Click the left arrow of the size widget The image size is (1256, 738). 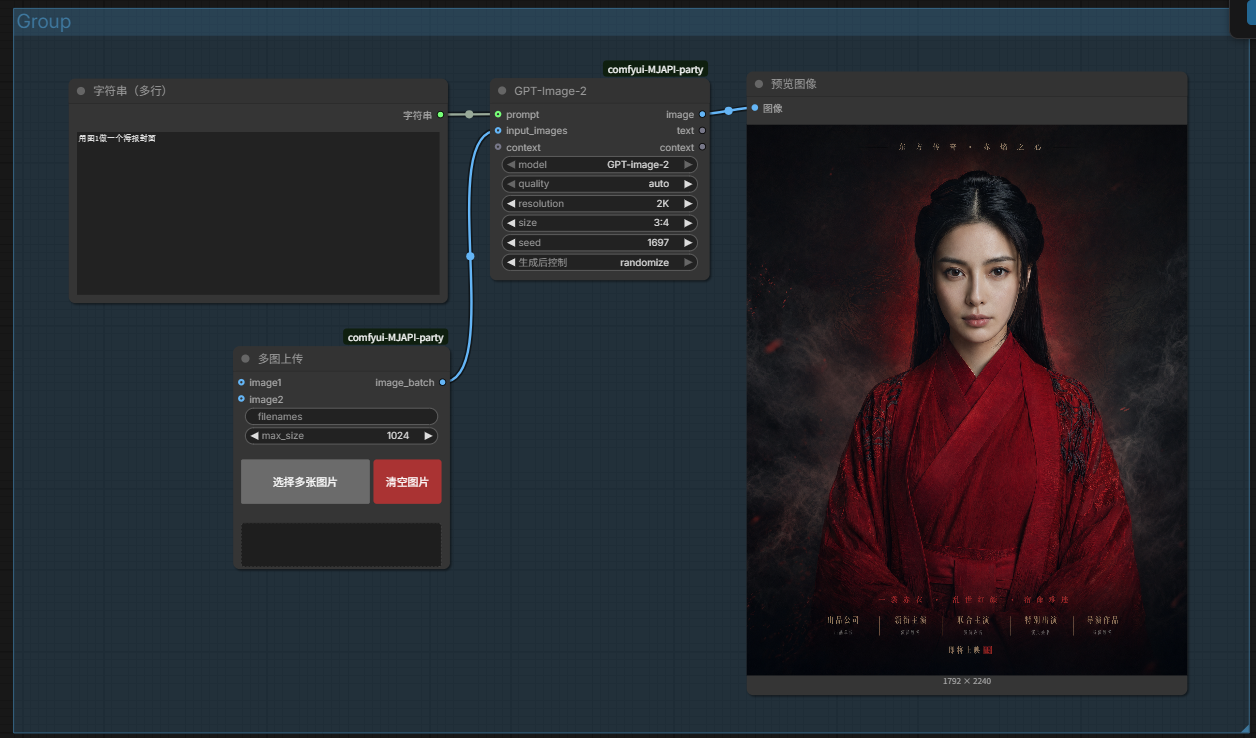pyautogui.click(x=511, y=223)
